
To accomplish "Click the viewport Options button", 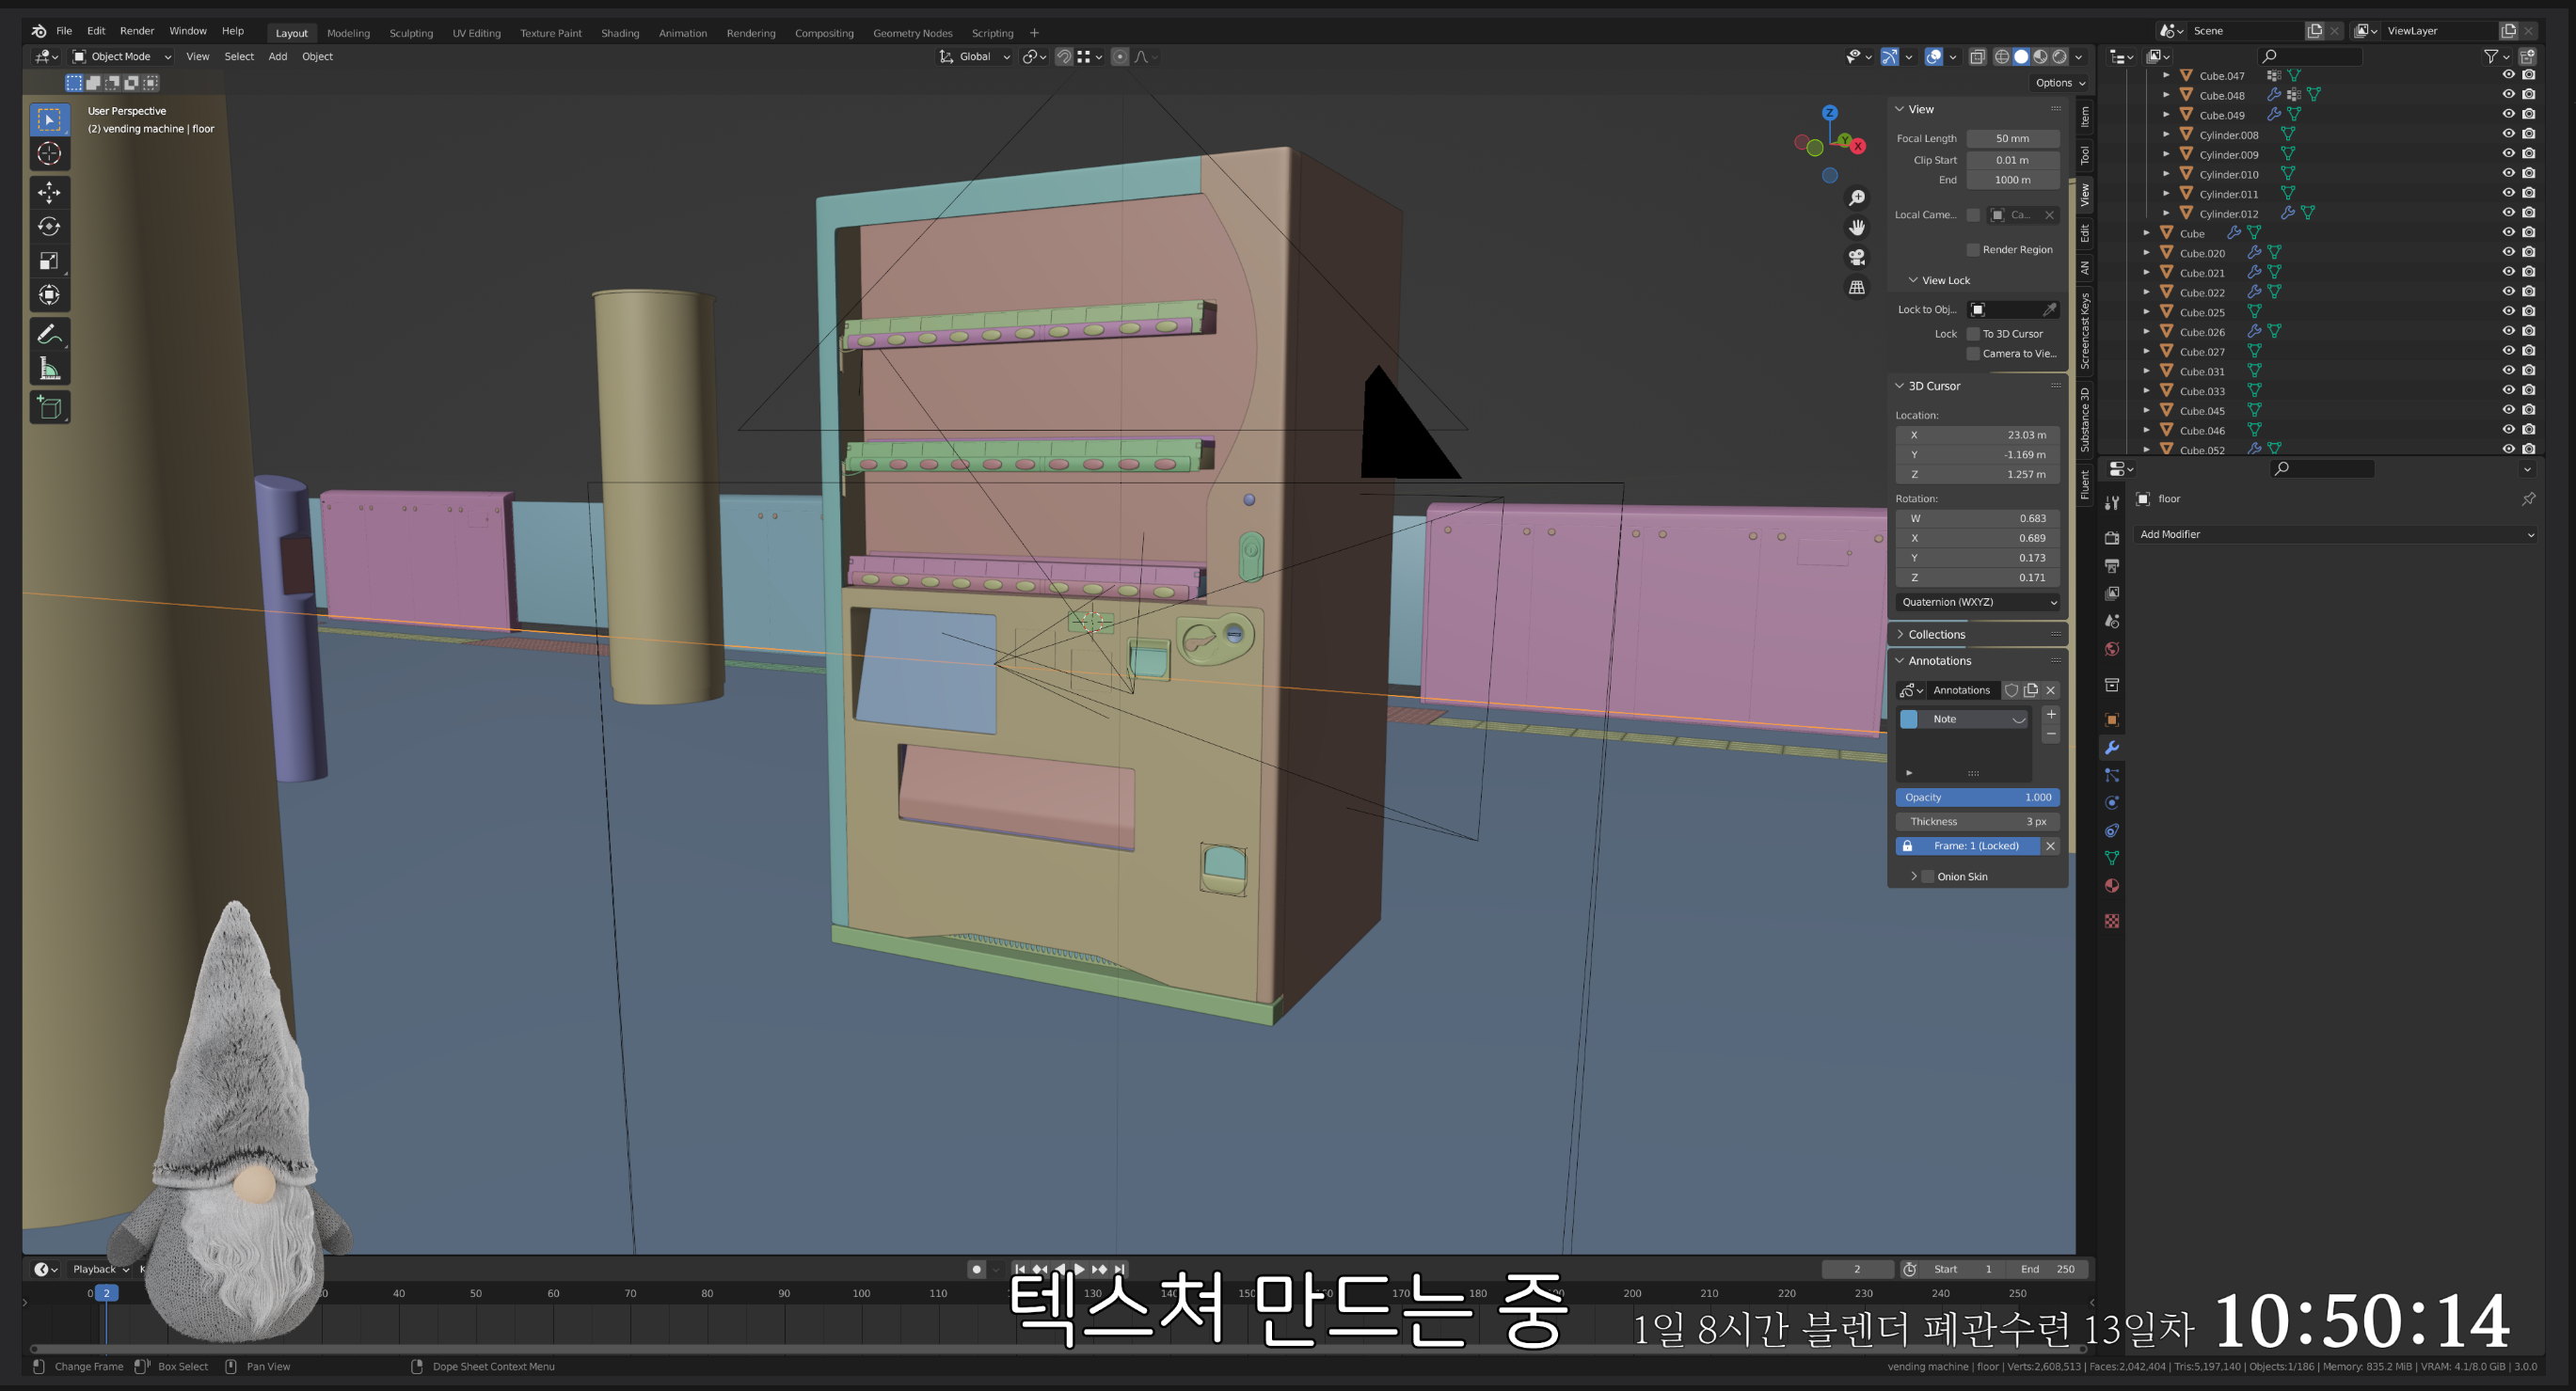I will click(x=2059, y=83).
